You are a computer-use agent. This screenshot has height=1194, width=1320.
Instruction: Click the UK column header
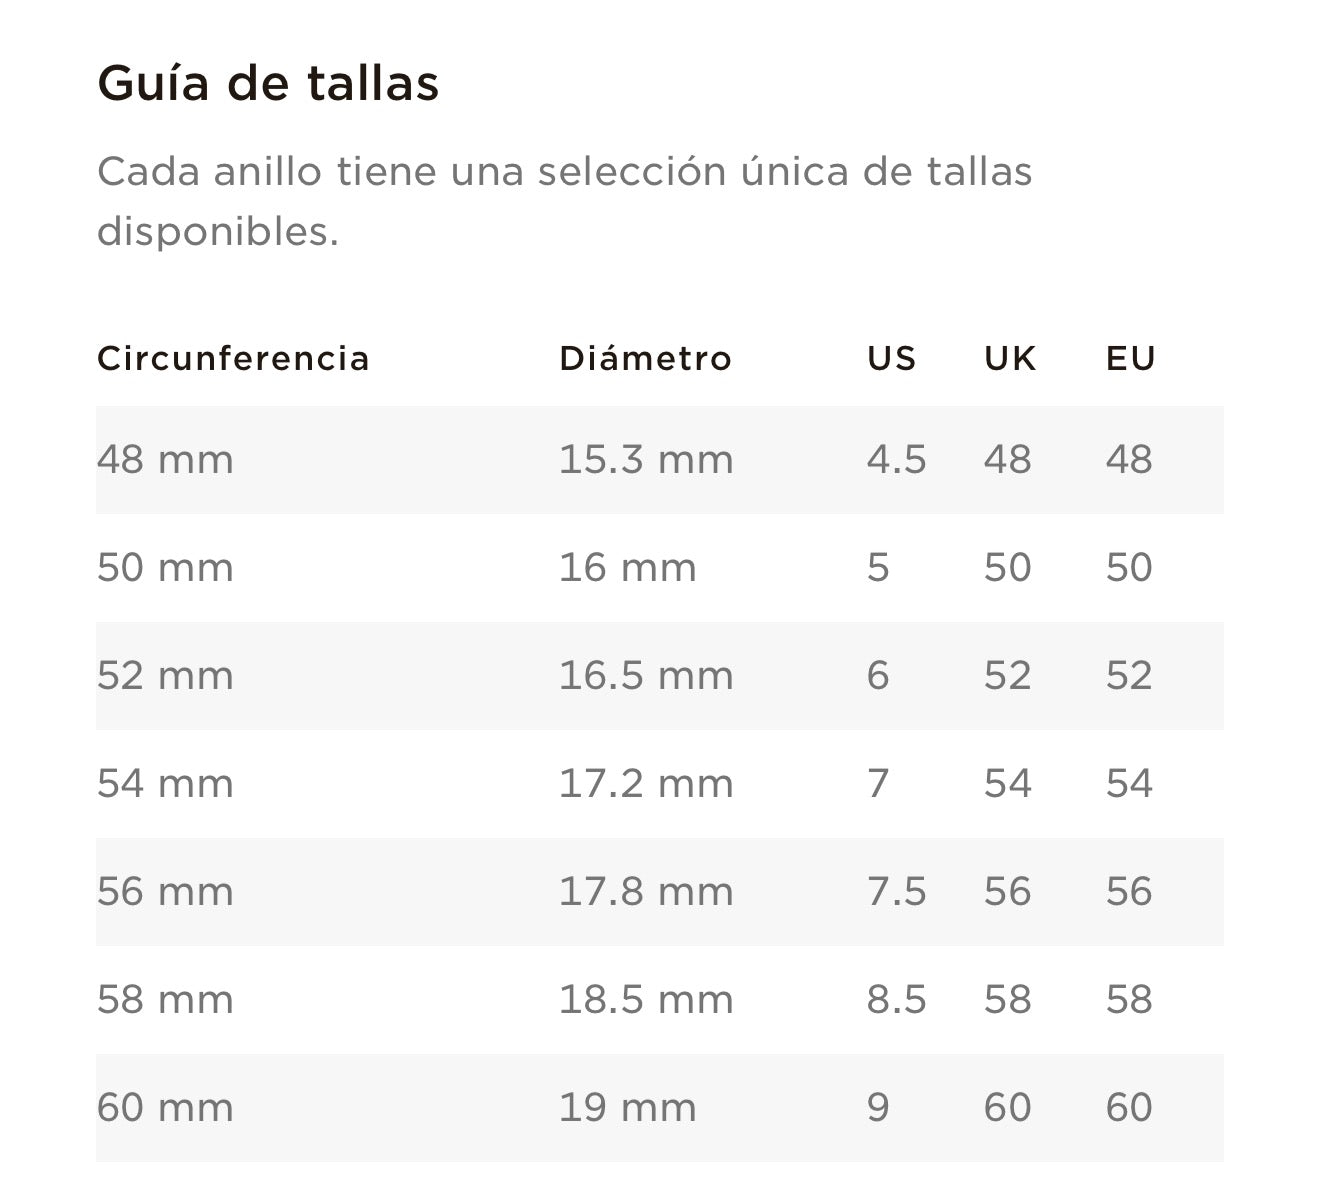point(1010,358)
